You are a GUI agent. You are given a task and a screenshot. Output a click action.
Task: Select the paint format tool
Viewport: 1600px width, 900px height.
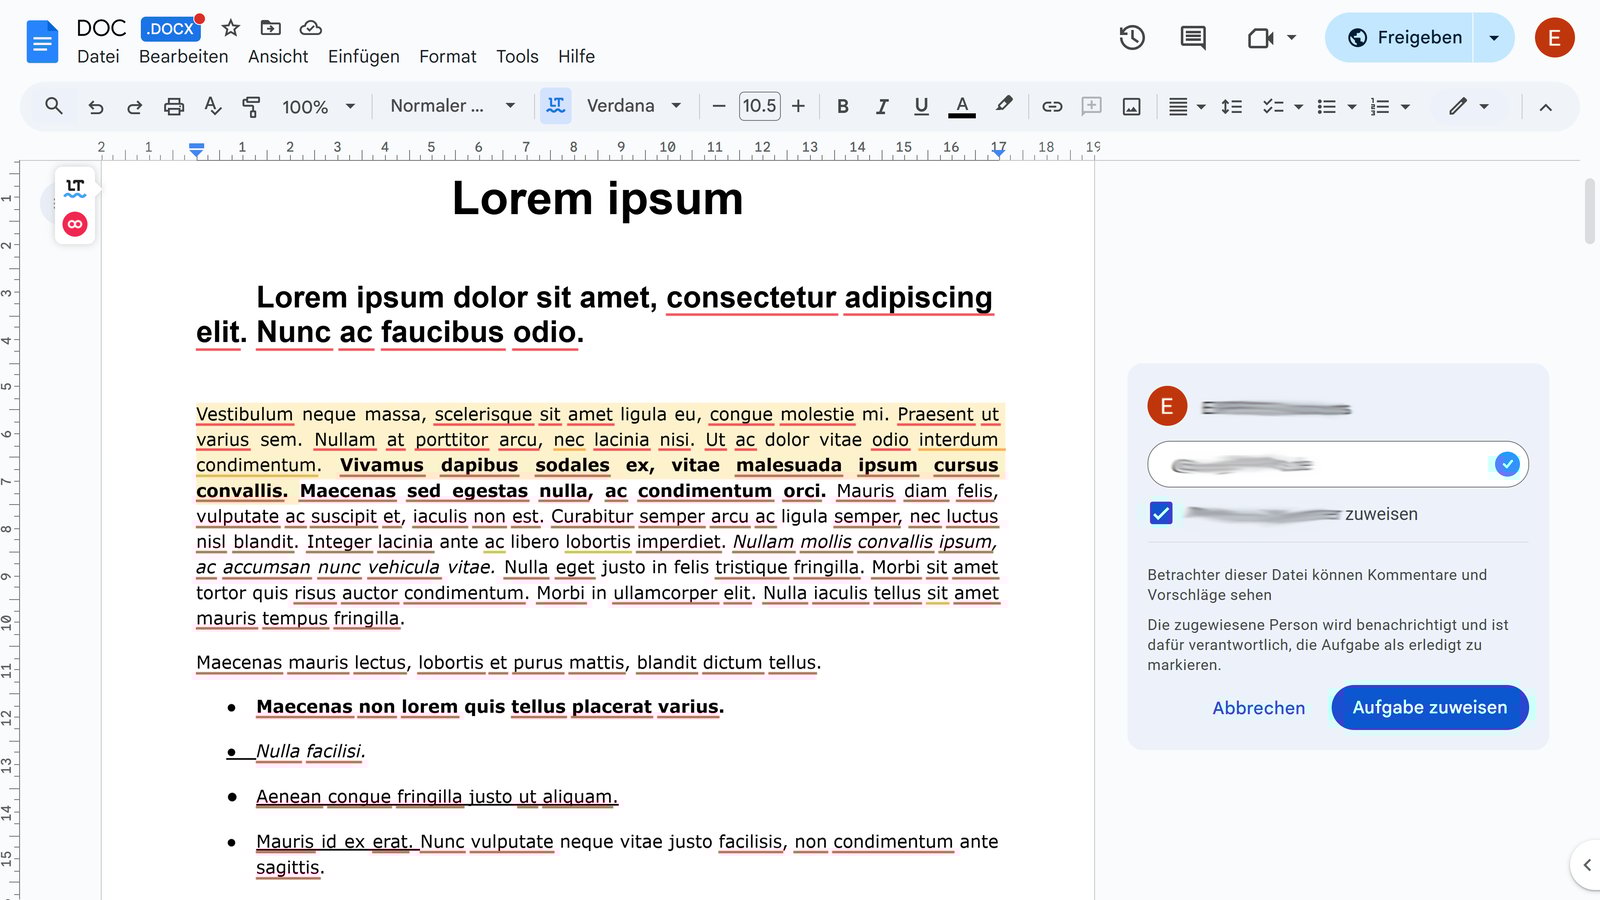(x=252, y=106)
